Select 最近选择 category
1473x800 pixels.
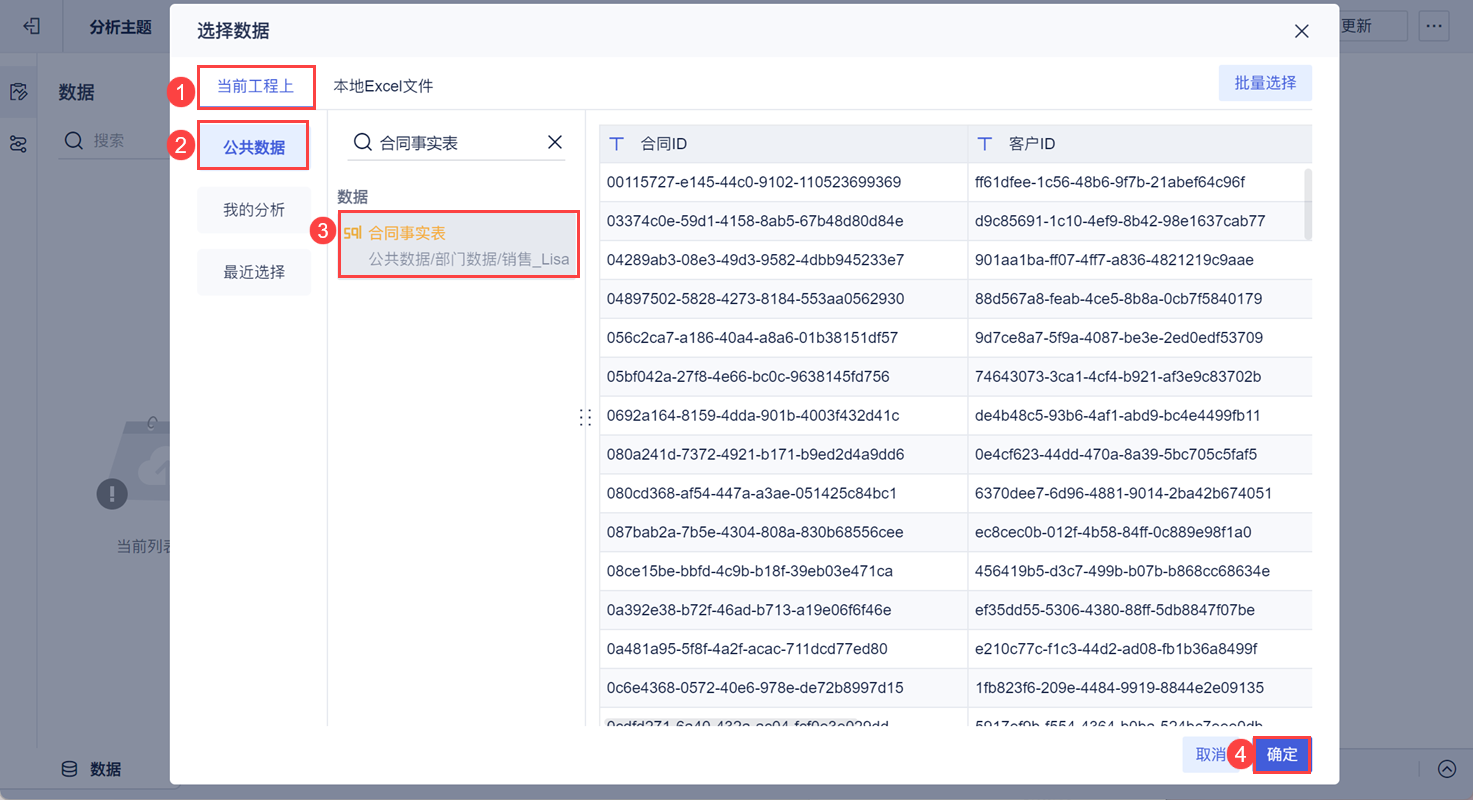tap(254, 272)
